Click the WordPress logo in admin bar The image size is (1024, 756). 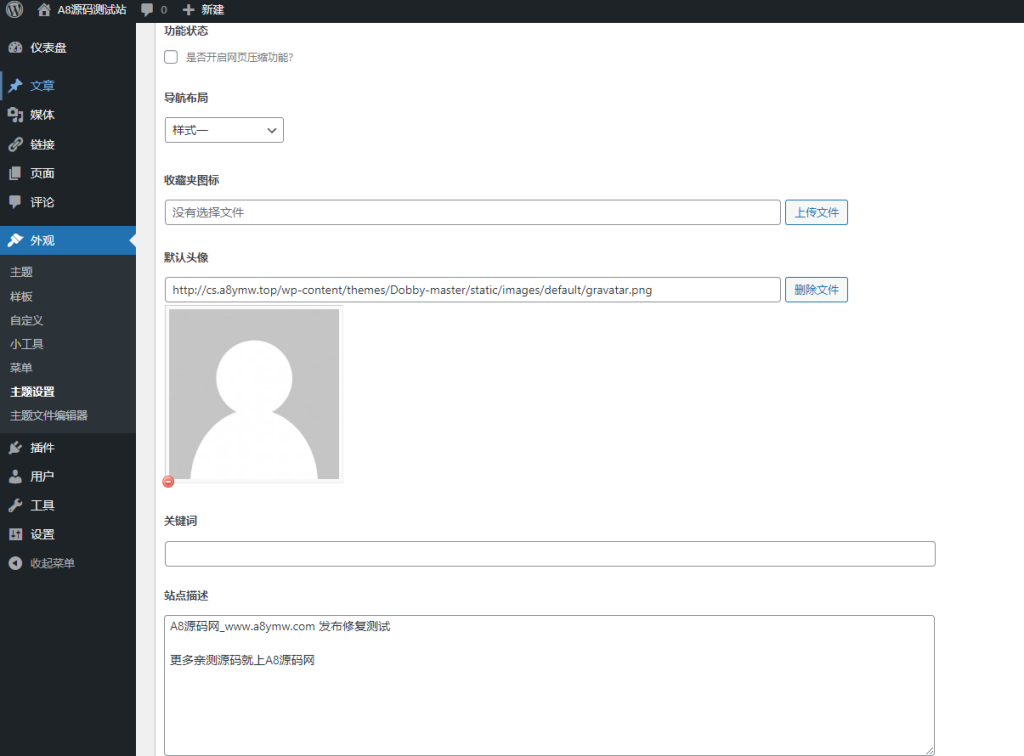13,10
